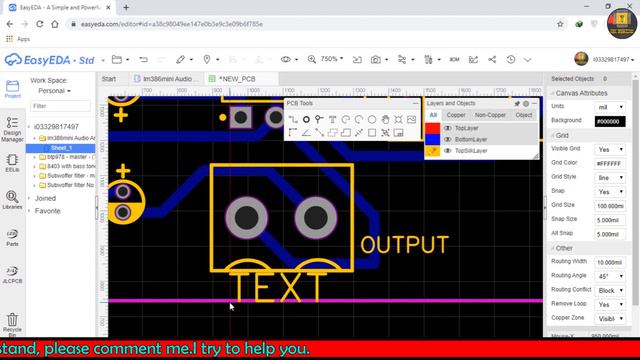Select the Protractor angle tool in PCB Tools
The width and height of the screenshot is (640, 360).
(x=306, y=133)
